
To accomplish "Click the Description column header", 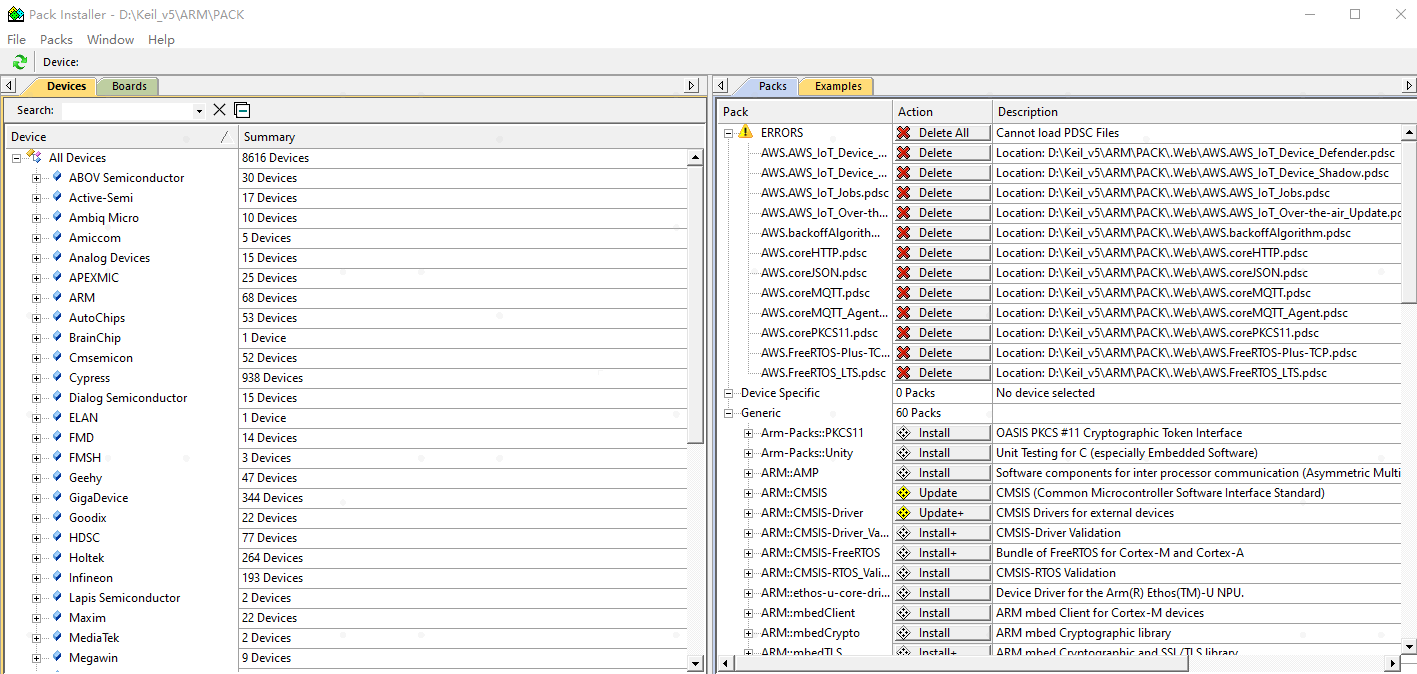I will tap(1196, 112).
